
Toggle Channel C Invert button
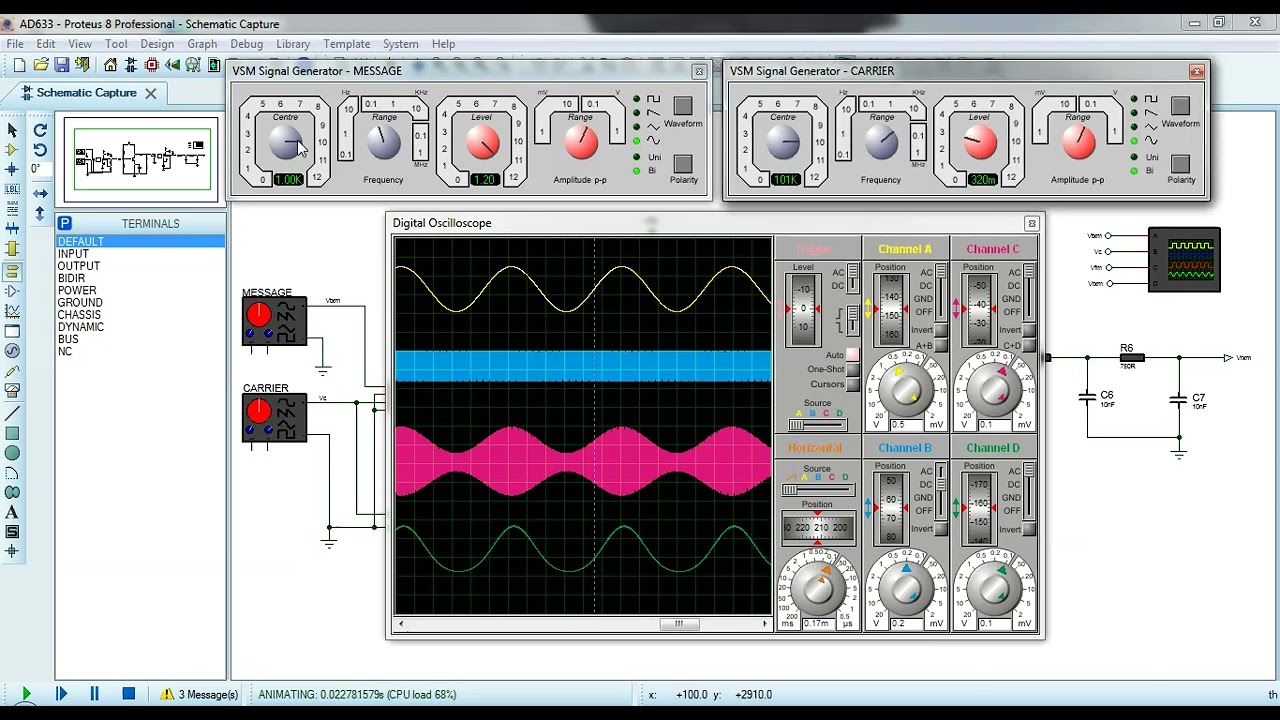pyautogui.click(x=1029, y=330)
